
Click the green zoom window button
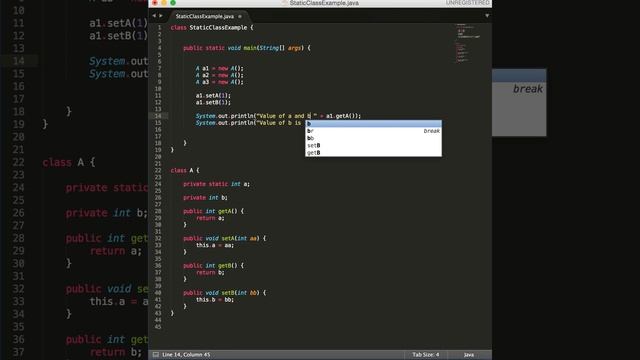[x=173, y=3]
